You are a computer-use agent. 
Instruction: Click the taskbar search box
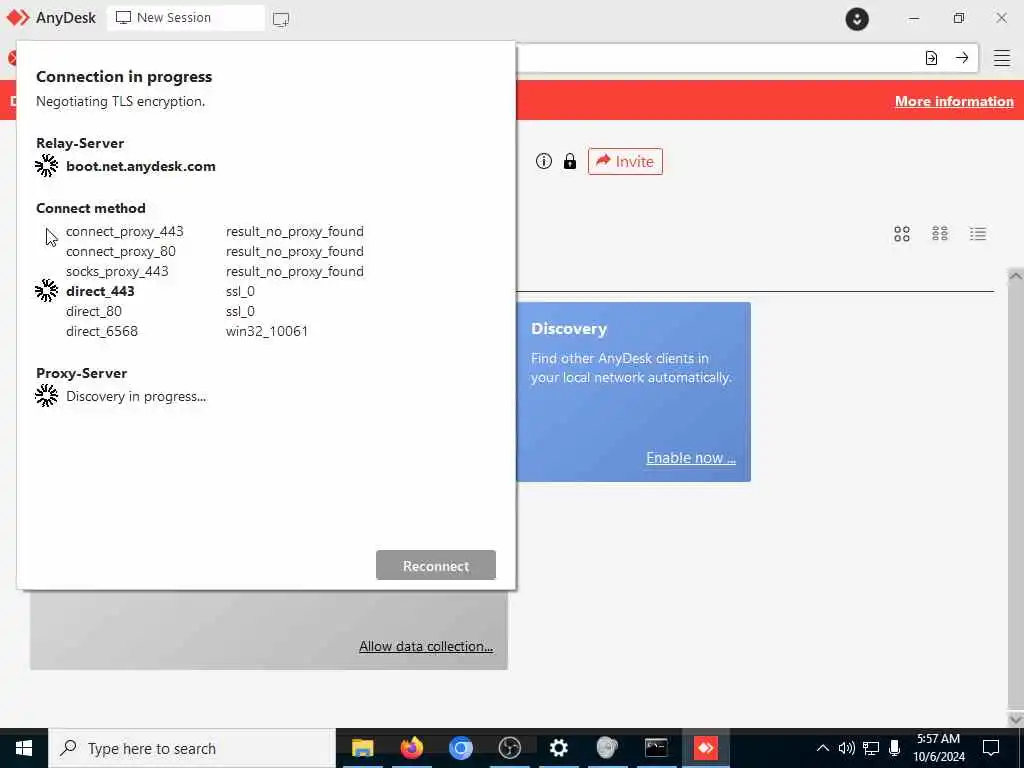click(192, 748)
